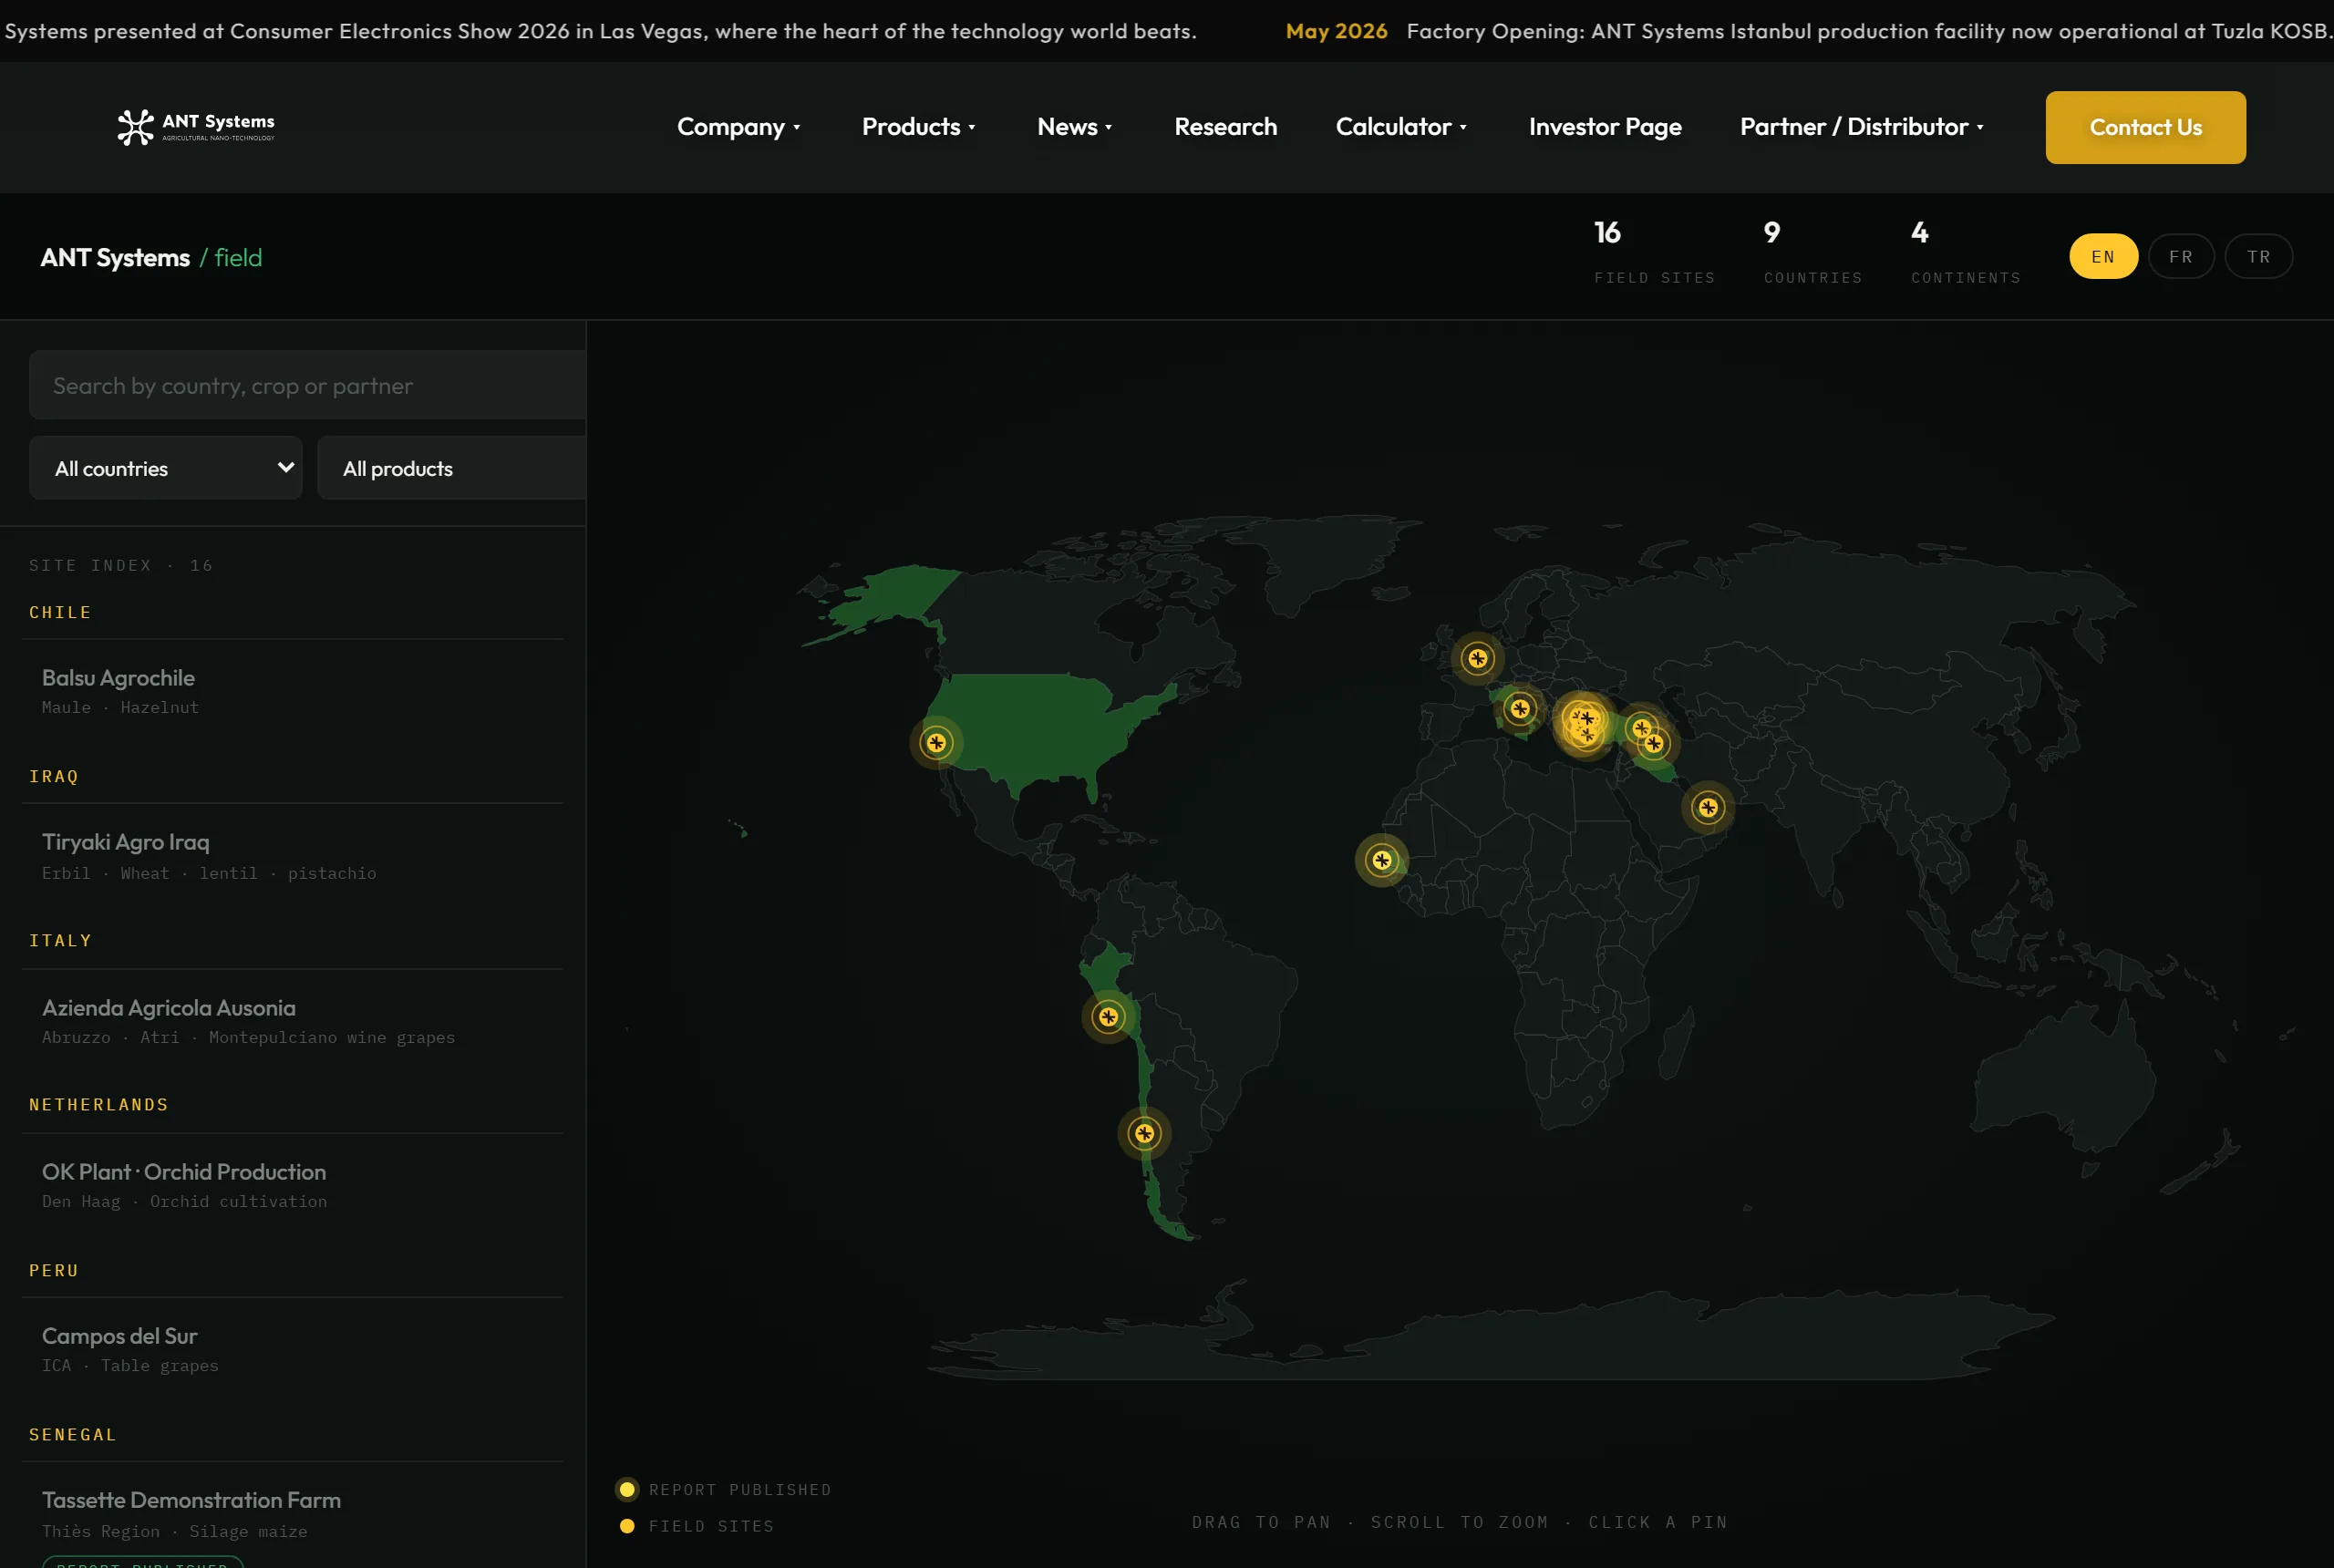Click the "SITE INDEX · 16" label

121,565
